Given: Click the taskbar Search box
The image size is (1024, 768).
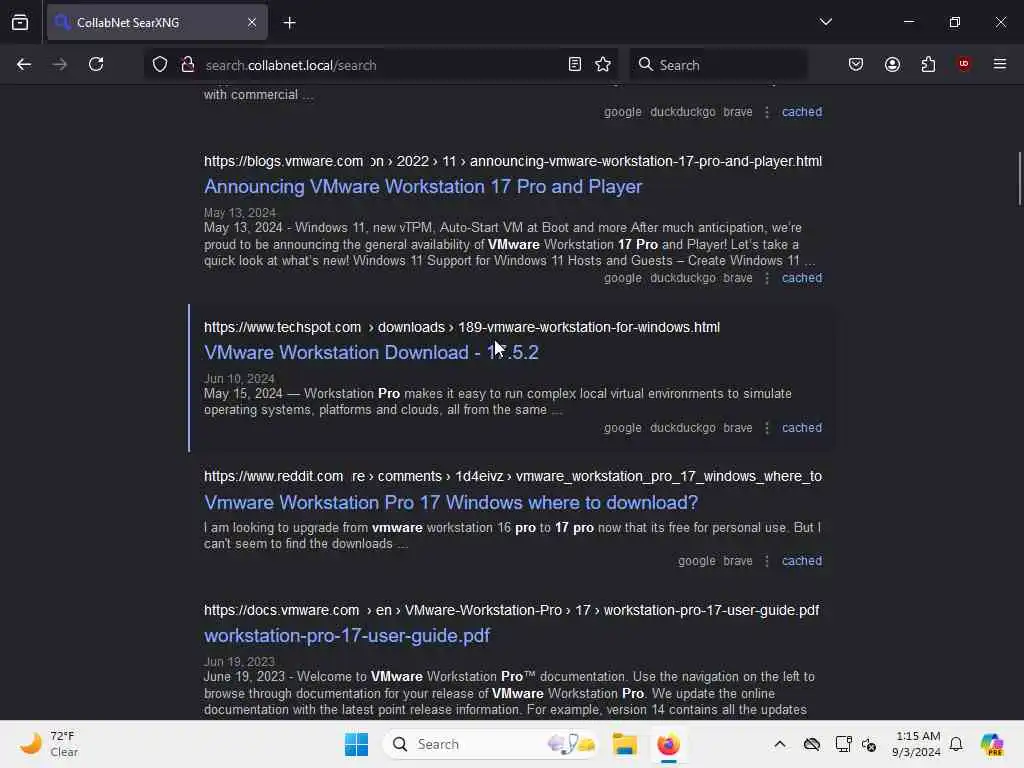Looking at the screenshot, I should pyautogui.click(x=491, y=744).
